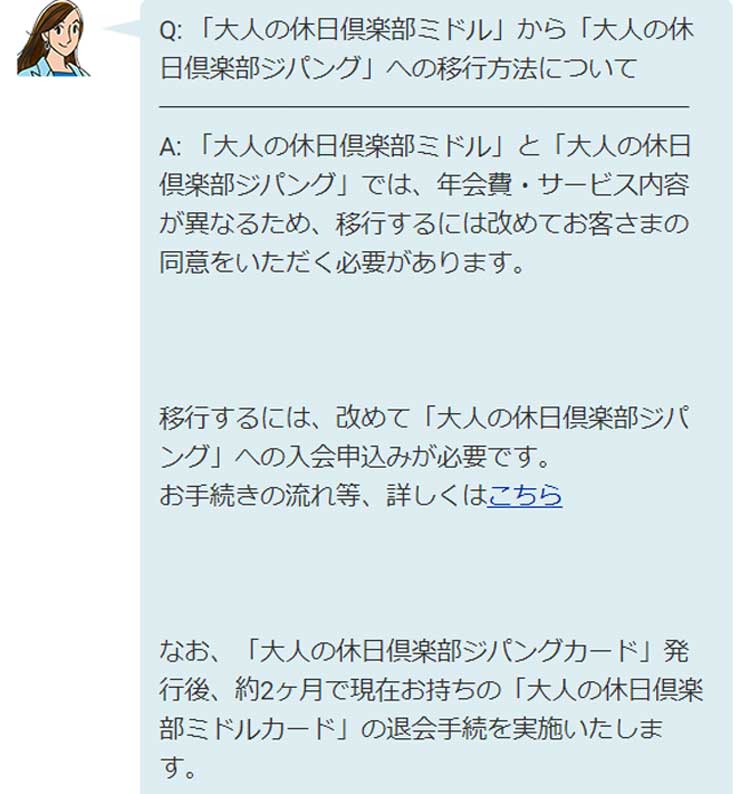Click the answer paragraph starting with A:
Screen dimensions: 750x794
pyautogui.click(x=424, y=204)
